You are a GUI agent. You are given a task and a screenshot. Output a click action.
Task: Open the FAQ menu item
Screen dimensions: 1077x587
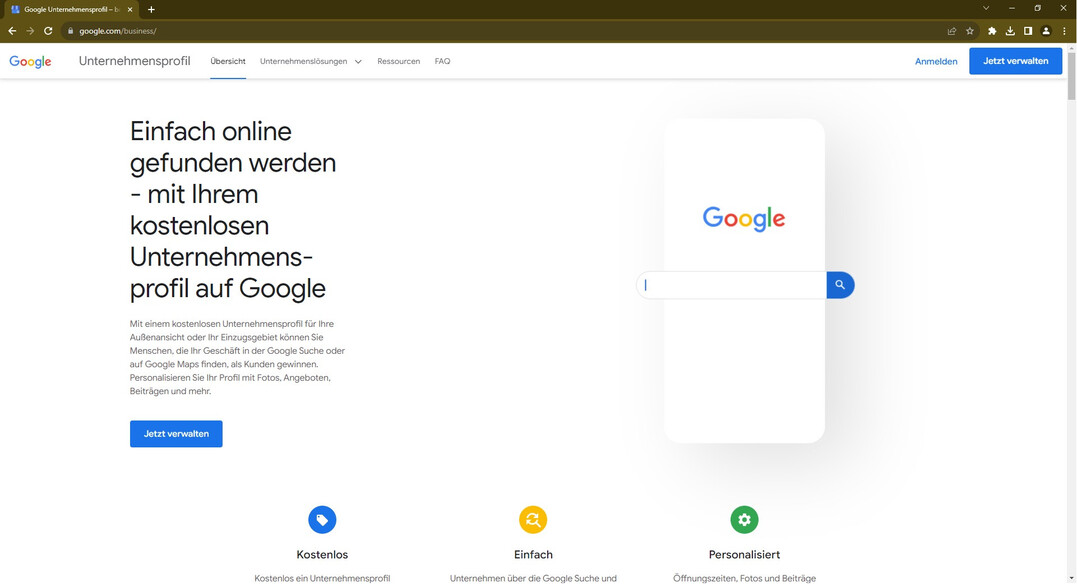[442, 61]
